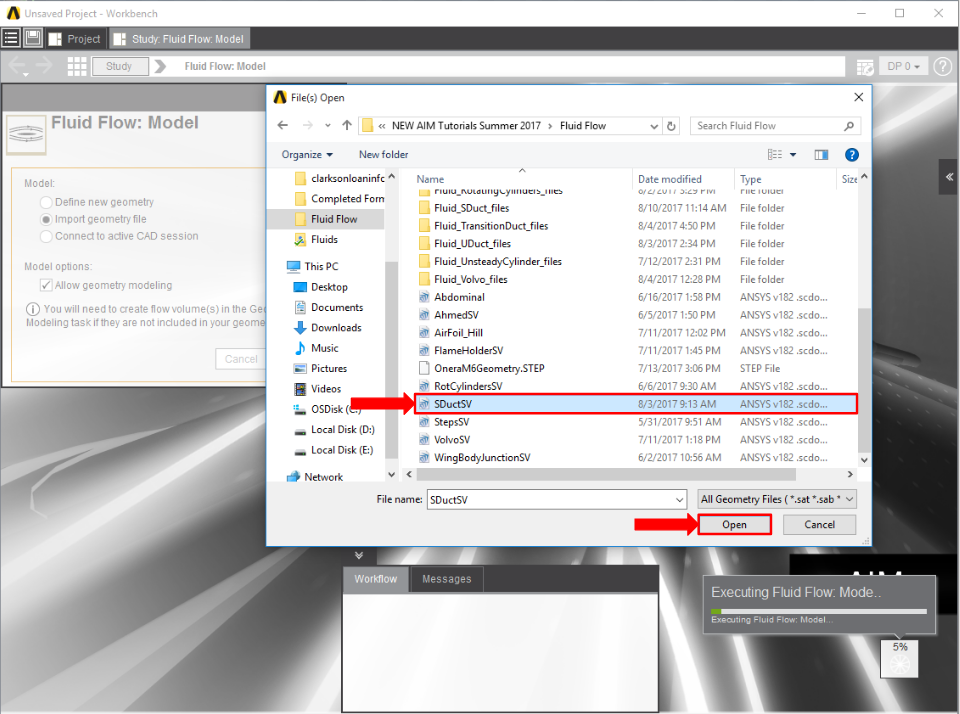Click the Executing Fluid Flow progress bar
This screenshot has height=714, width=960.
click(x=819, y=611)
